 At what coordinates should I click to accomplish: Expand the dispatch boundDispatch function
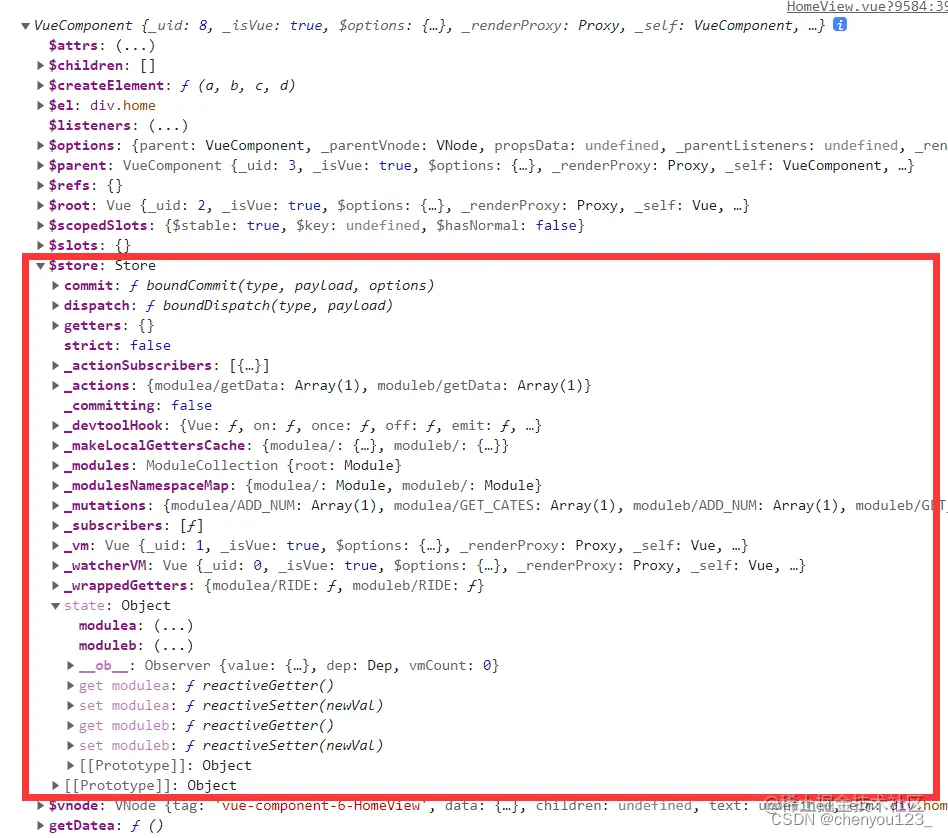tap(56, 305)
